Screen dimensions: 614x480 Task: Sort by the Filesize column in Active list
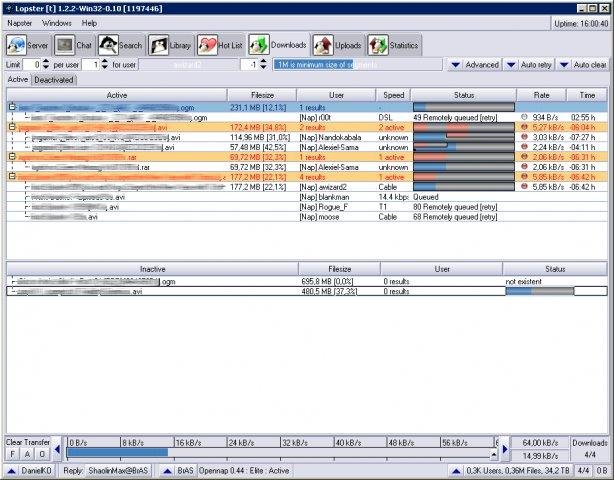click(262, 95)
